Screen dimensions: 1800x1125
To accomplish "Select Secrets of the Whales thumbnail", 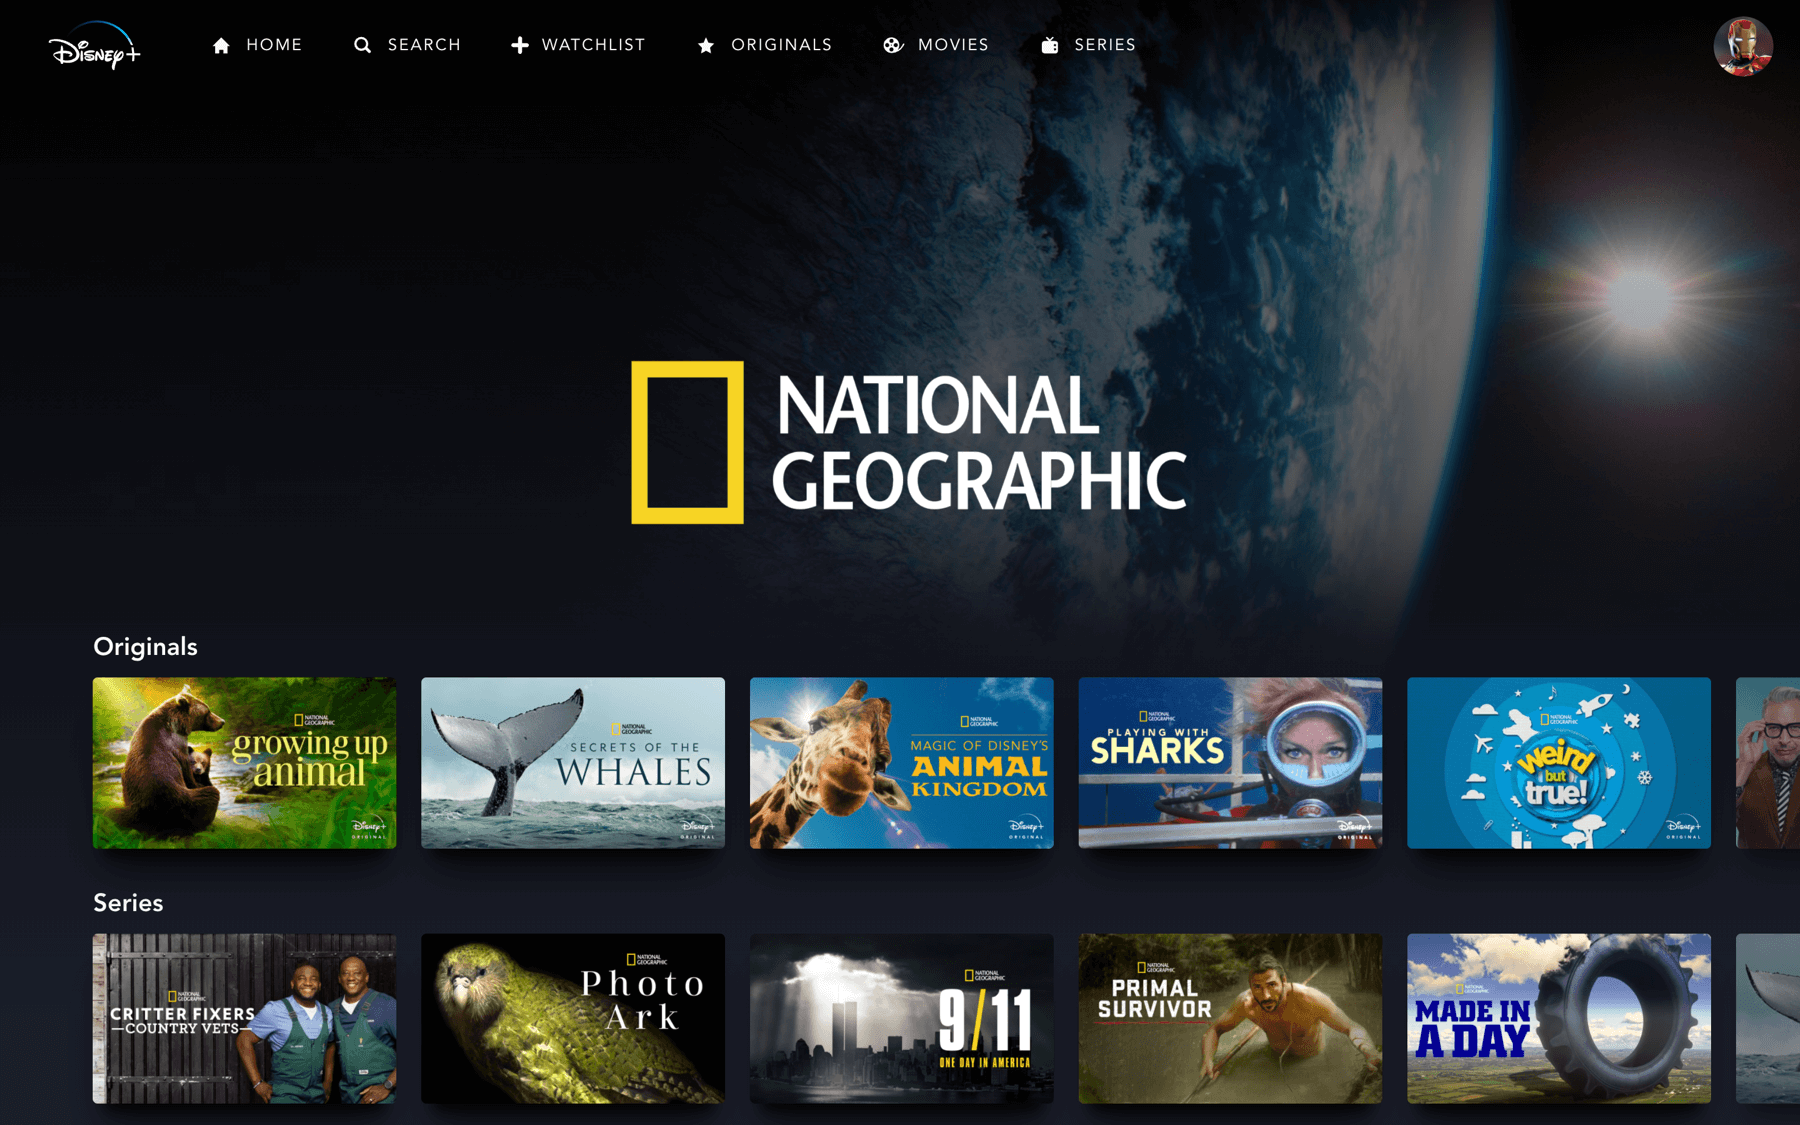I will pos(573,763).
